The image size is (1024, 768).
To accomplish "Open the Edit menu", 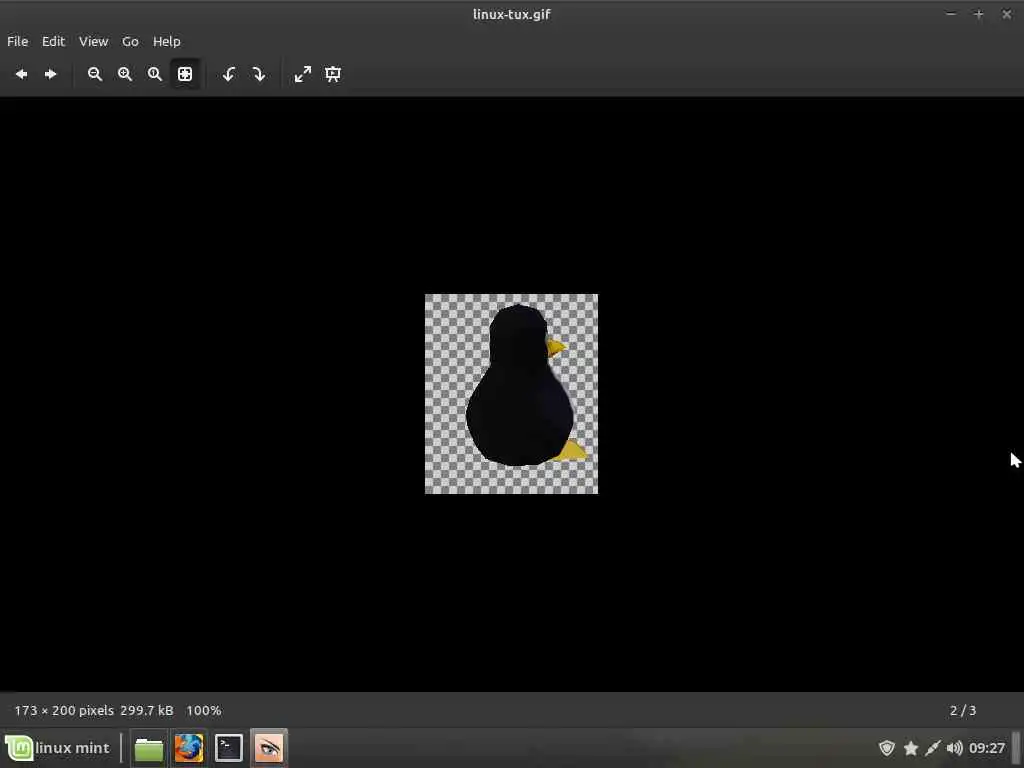I will pyautogui.click(x=54, y=41).
